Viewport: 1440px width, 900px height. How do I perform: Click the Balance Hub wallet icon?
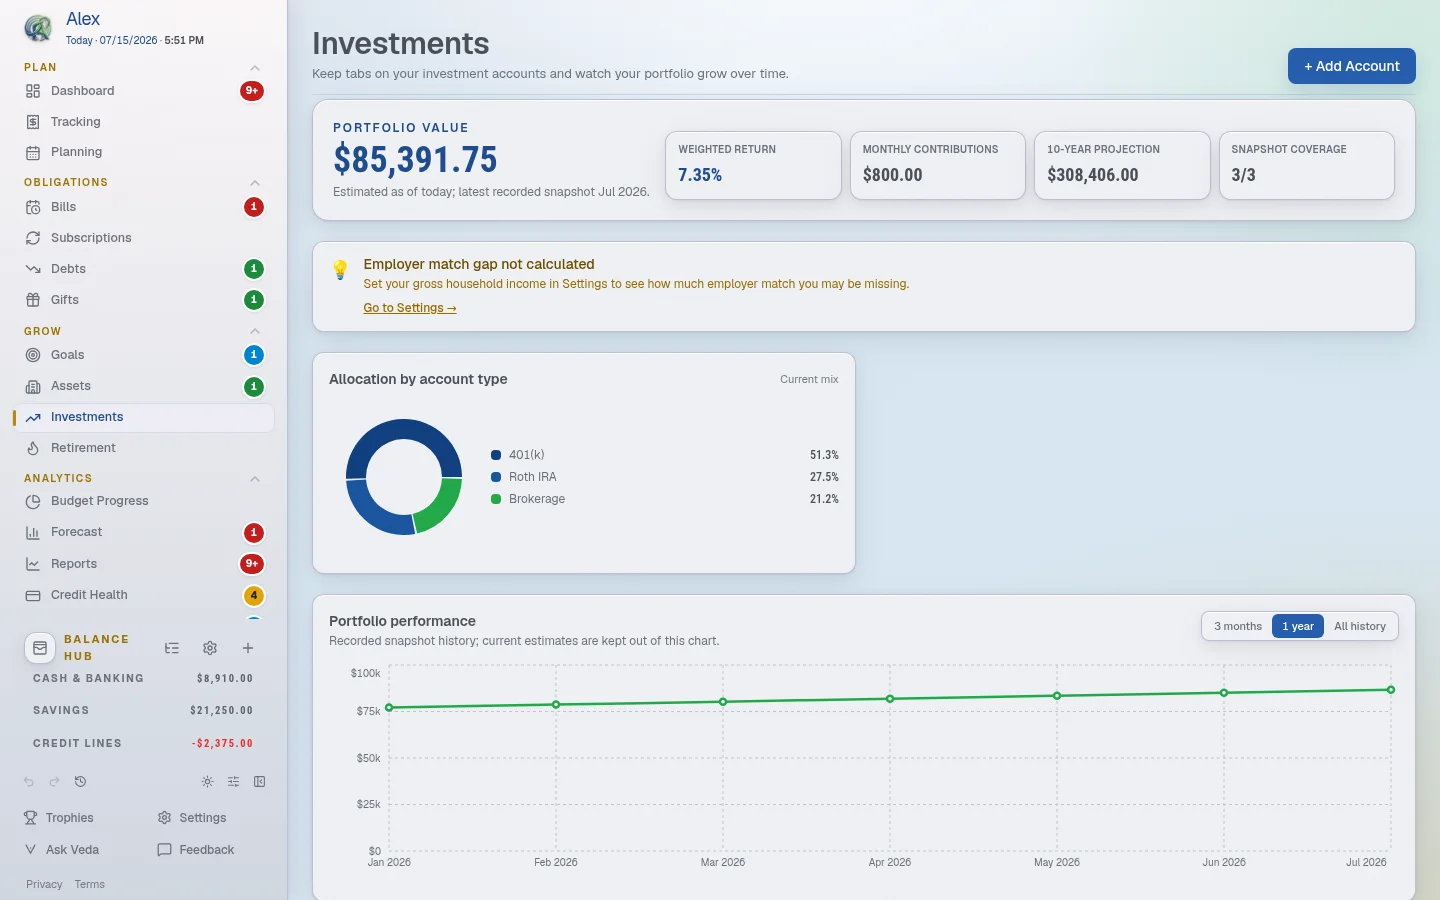(40, 648)
